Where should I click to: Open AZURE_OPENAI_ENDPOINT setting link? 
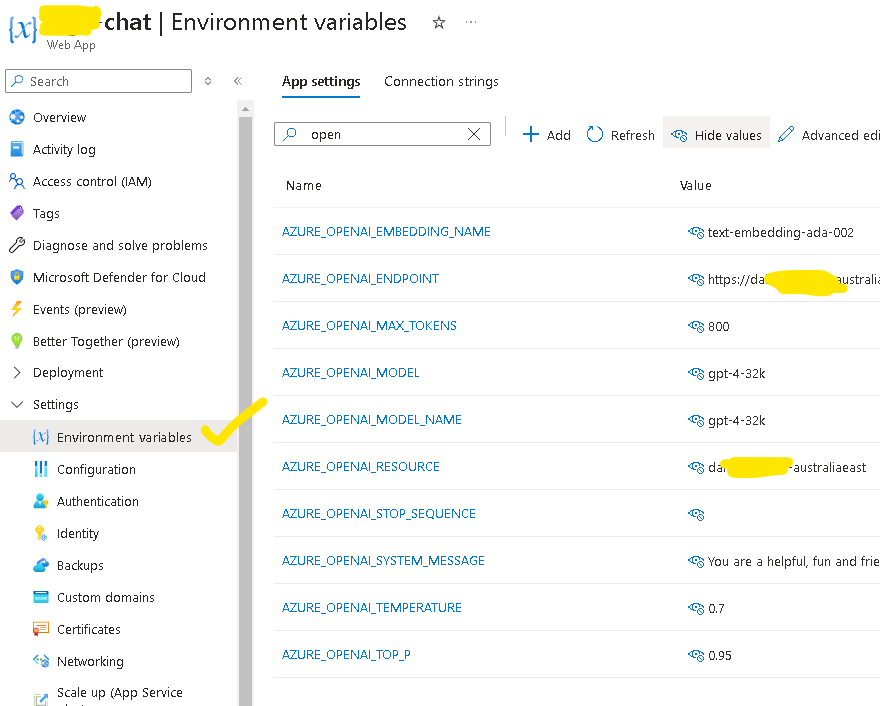360,278
